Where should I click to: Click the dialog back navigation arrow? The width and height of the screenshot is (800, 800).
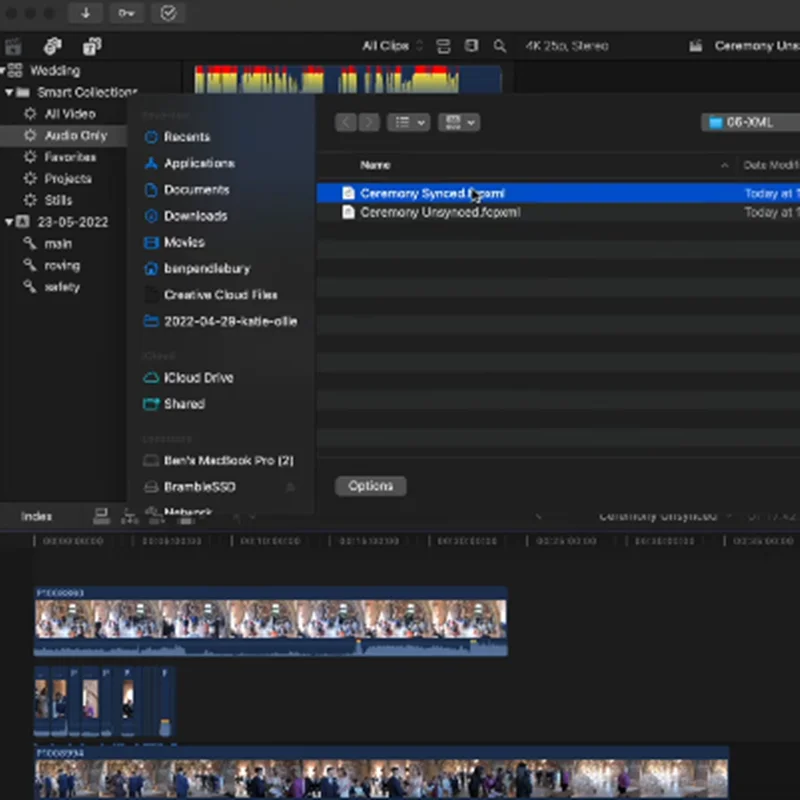(x=346, y=122)
